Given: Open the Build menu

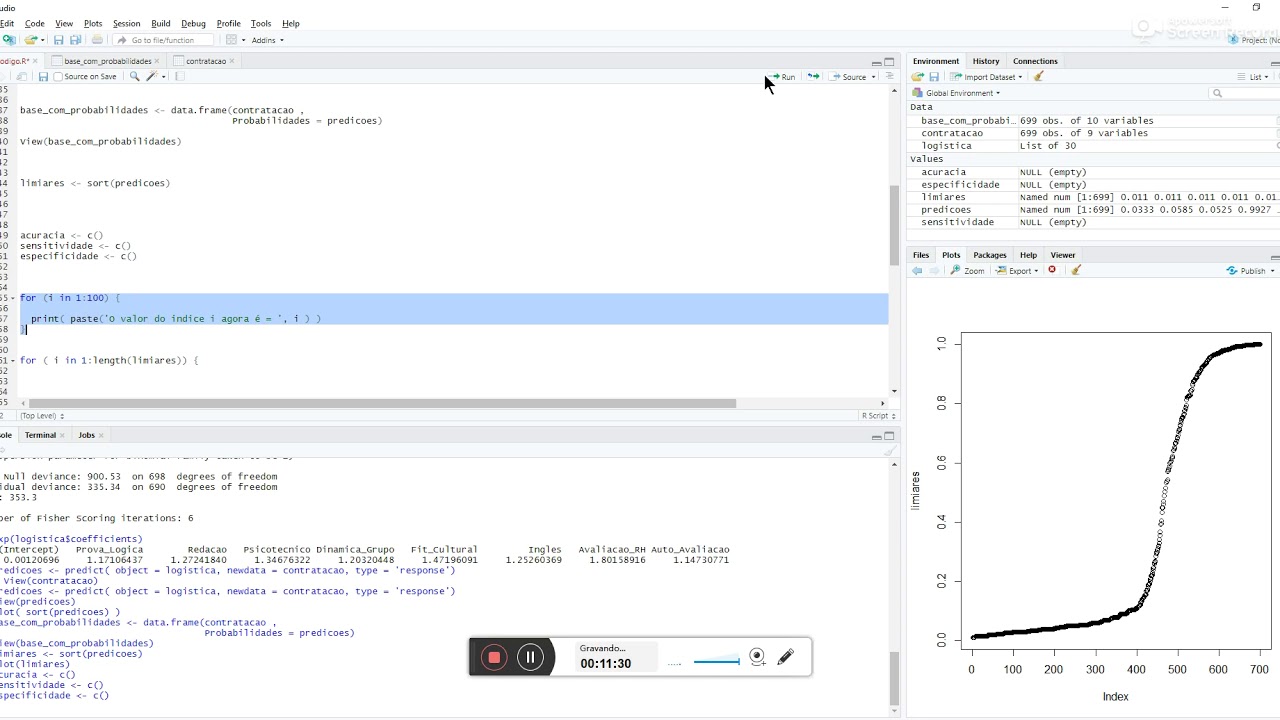Looking at the screenshot, I should pyautogui.click(x=161, y=23).
